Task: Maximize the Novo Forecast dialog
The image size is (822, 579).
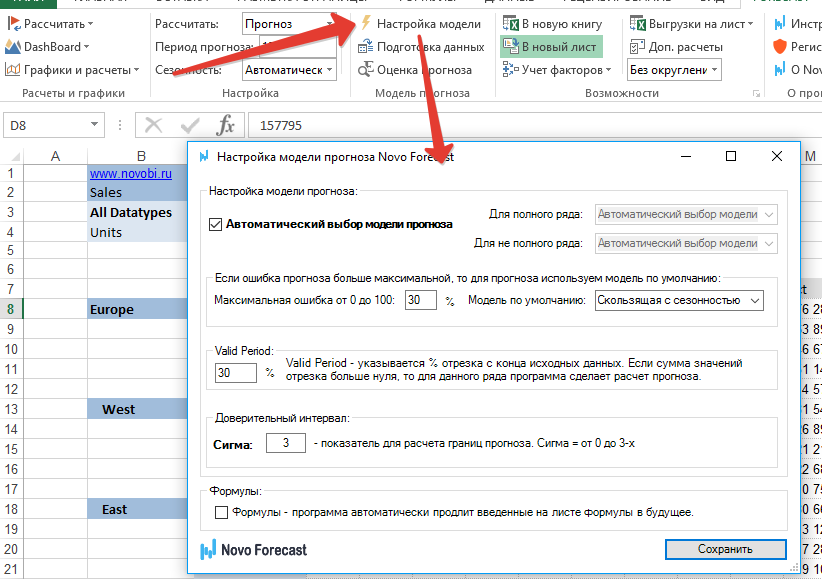Action: tap(731, 156)
